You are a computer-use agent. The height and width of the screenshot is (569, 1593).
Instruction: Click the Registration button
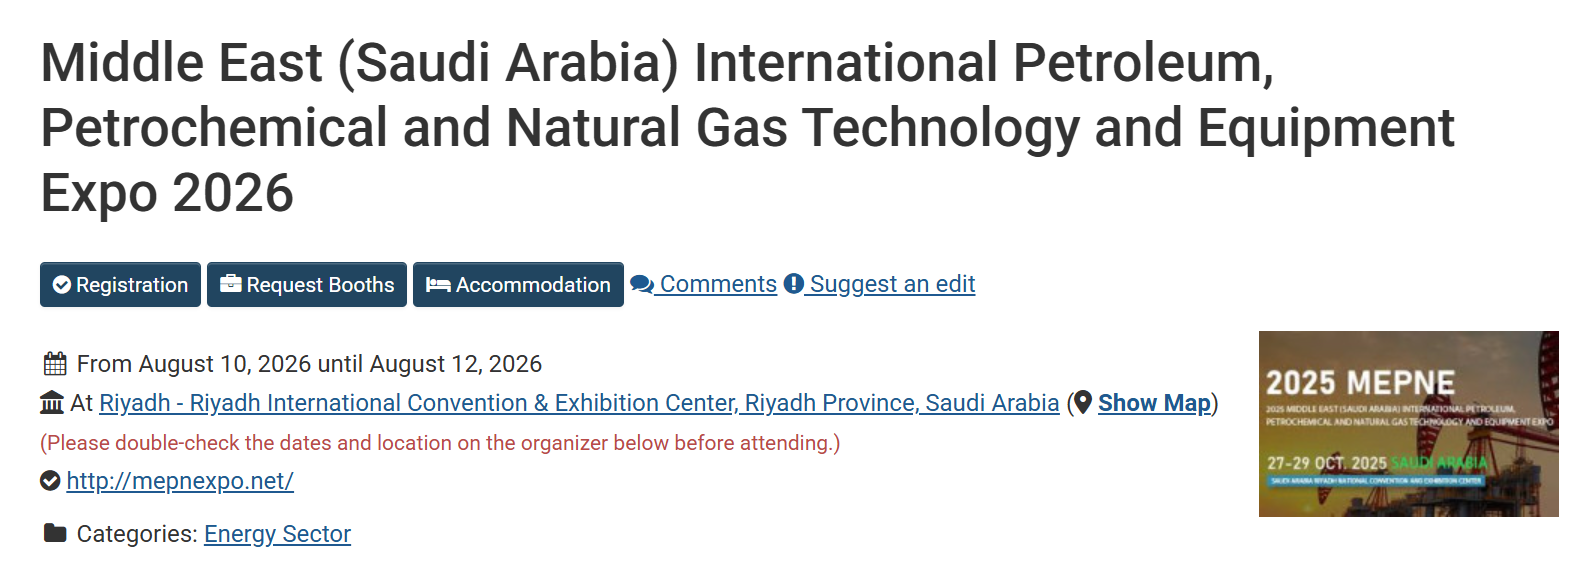[x=120, y=285]
